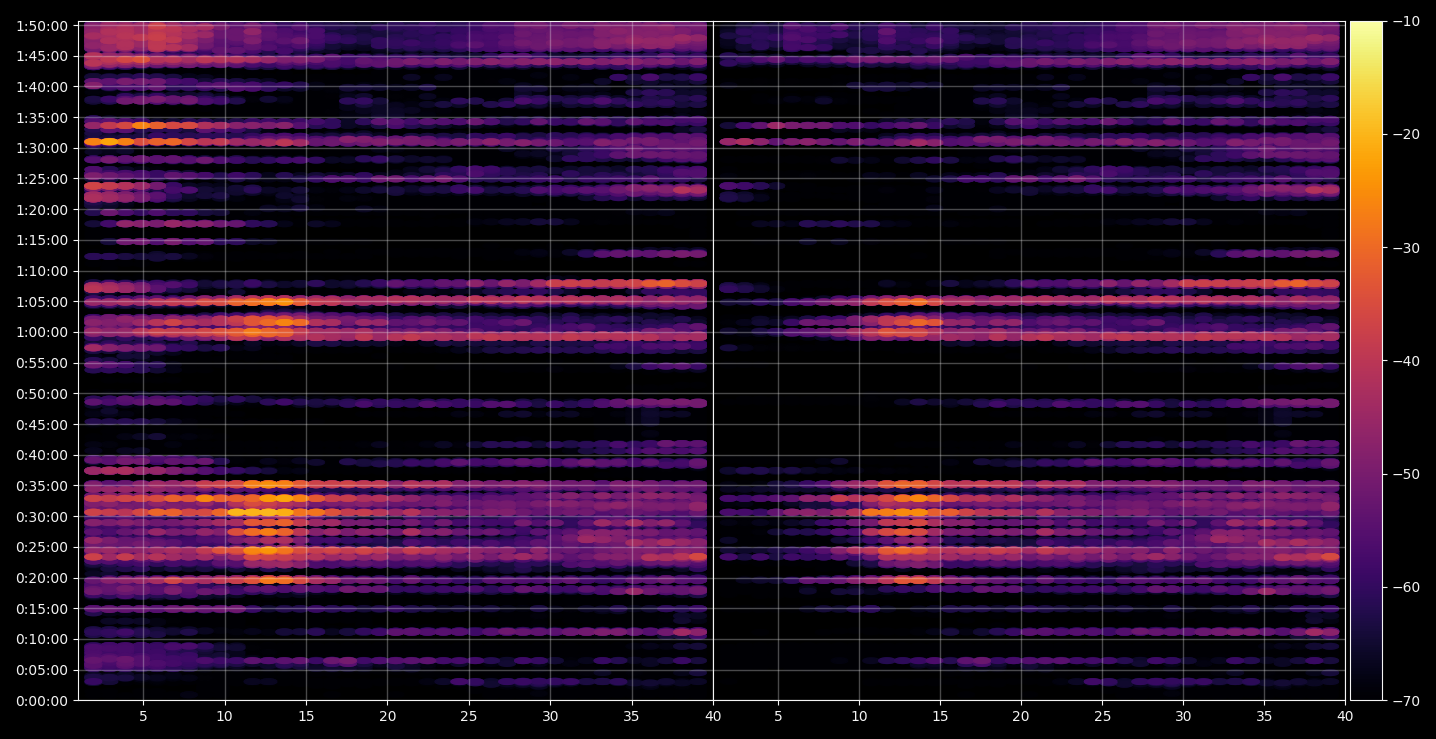Image resolution: width=1436 pixels, height=739 pixels.
Task: Select x-axis label 10 under the right heatmap
Action: point(858,716)
